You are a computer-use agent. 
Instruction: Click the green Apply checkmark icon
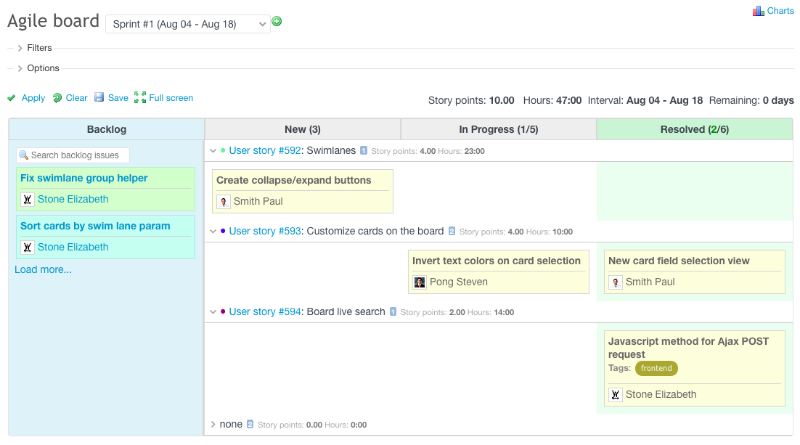point(11,98)
